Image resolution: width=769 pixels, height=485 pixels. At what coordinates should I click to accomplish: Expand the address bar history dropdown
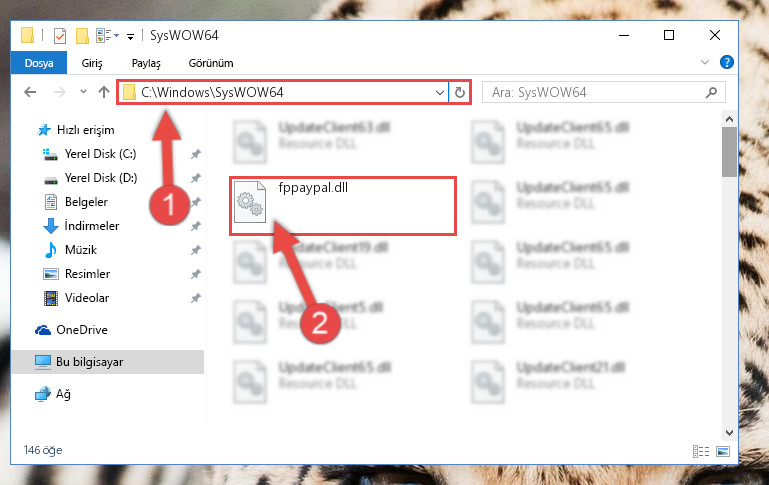(439, 92)
